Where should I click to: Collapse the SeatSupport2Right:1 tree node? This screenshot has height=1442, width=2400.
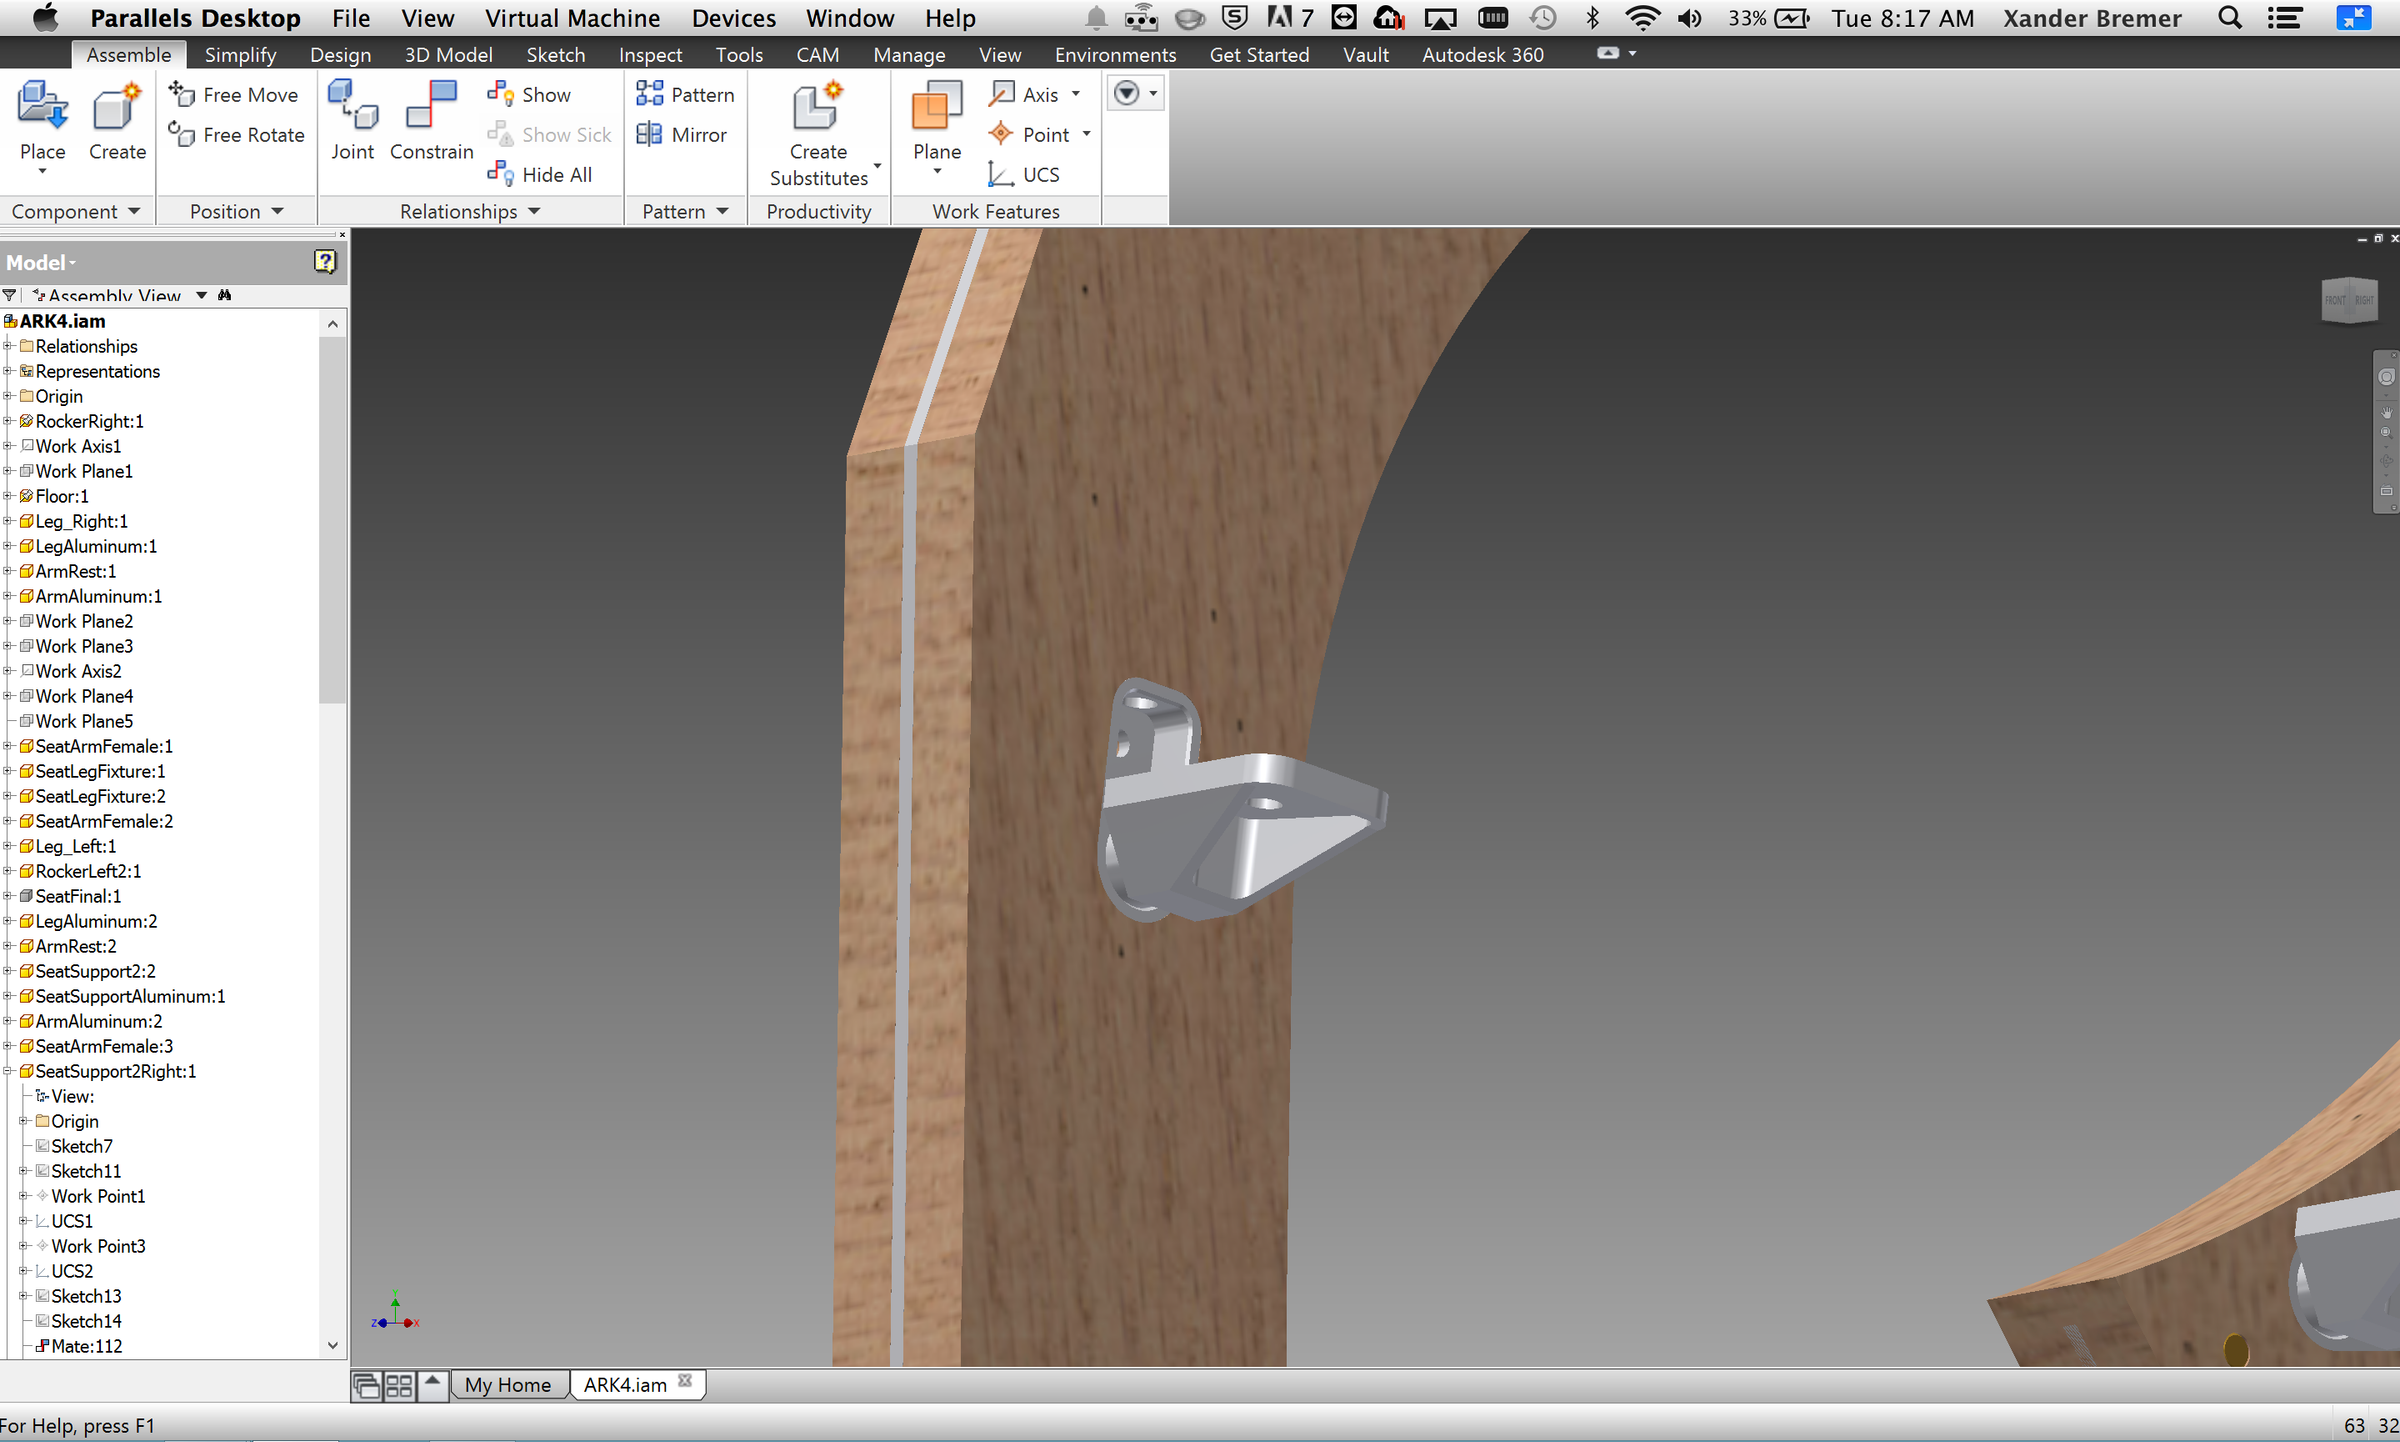tap(8, 1071)
